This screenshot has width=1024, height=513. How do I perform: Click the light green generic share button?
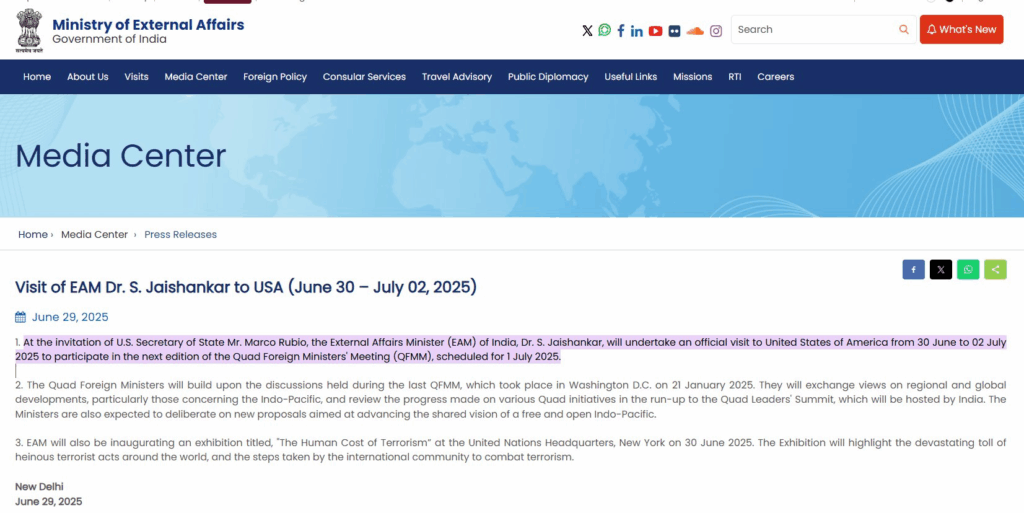(x=995, y=269)
